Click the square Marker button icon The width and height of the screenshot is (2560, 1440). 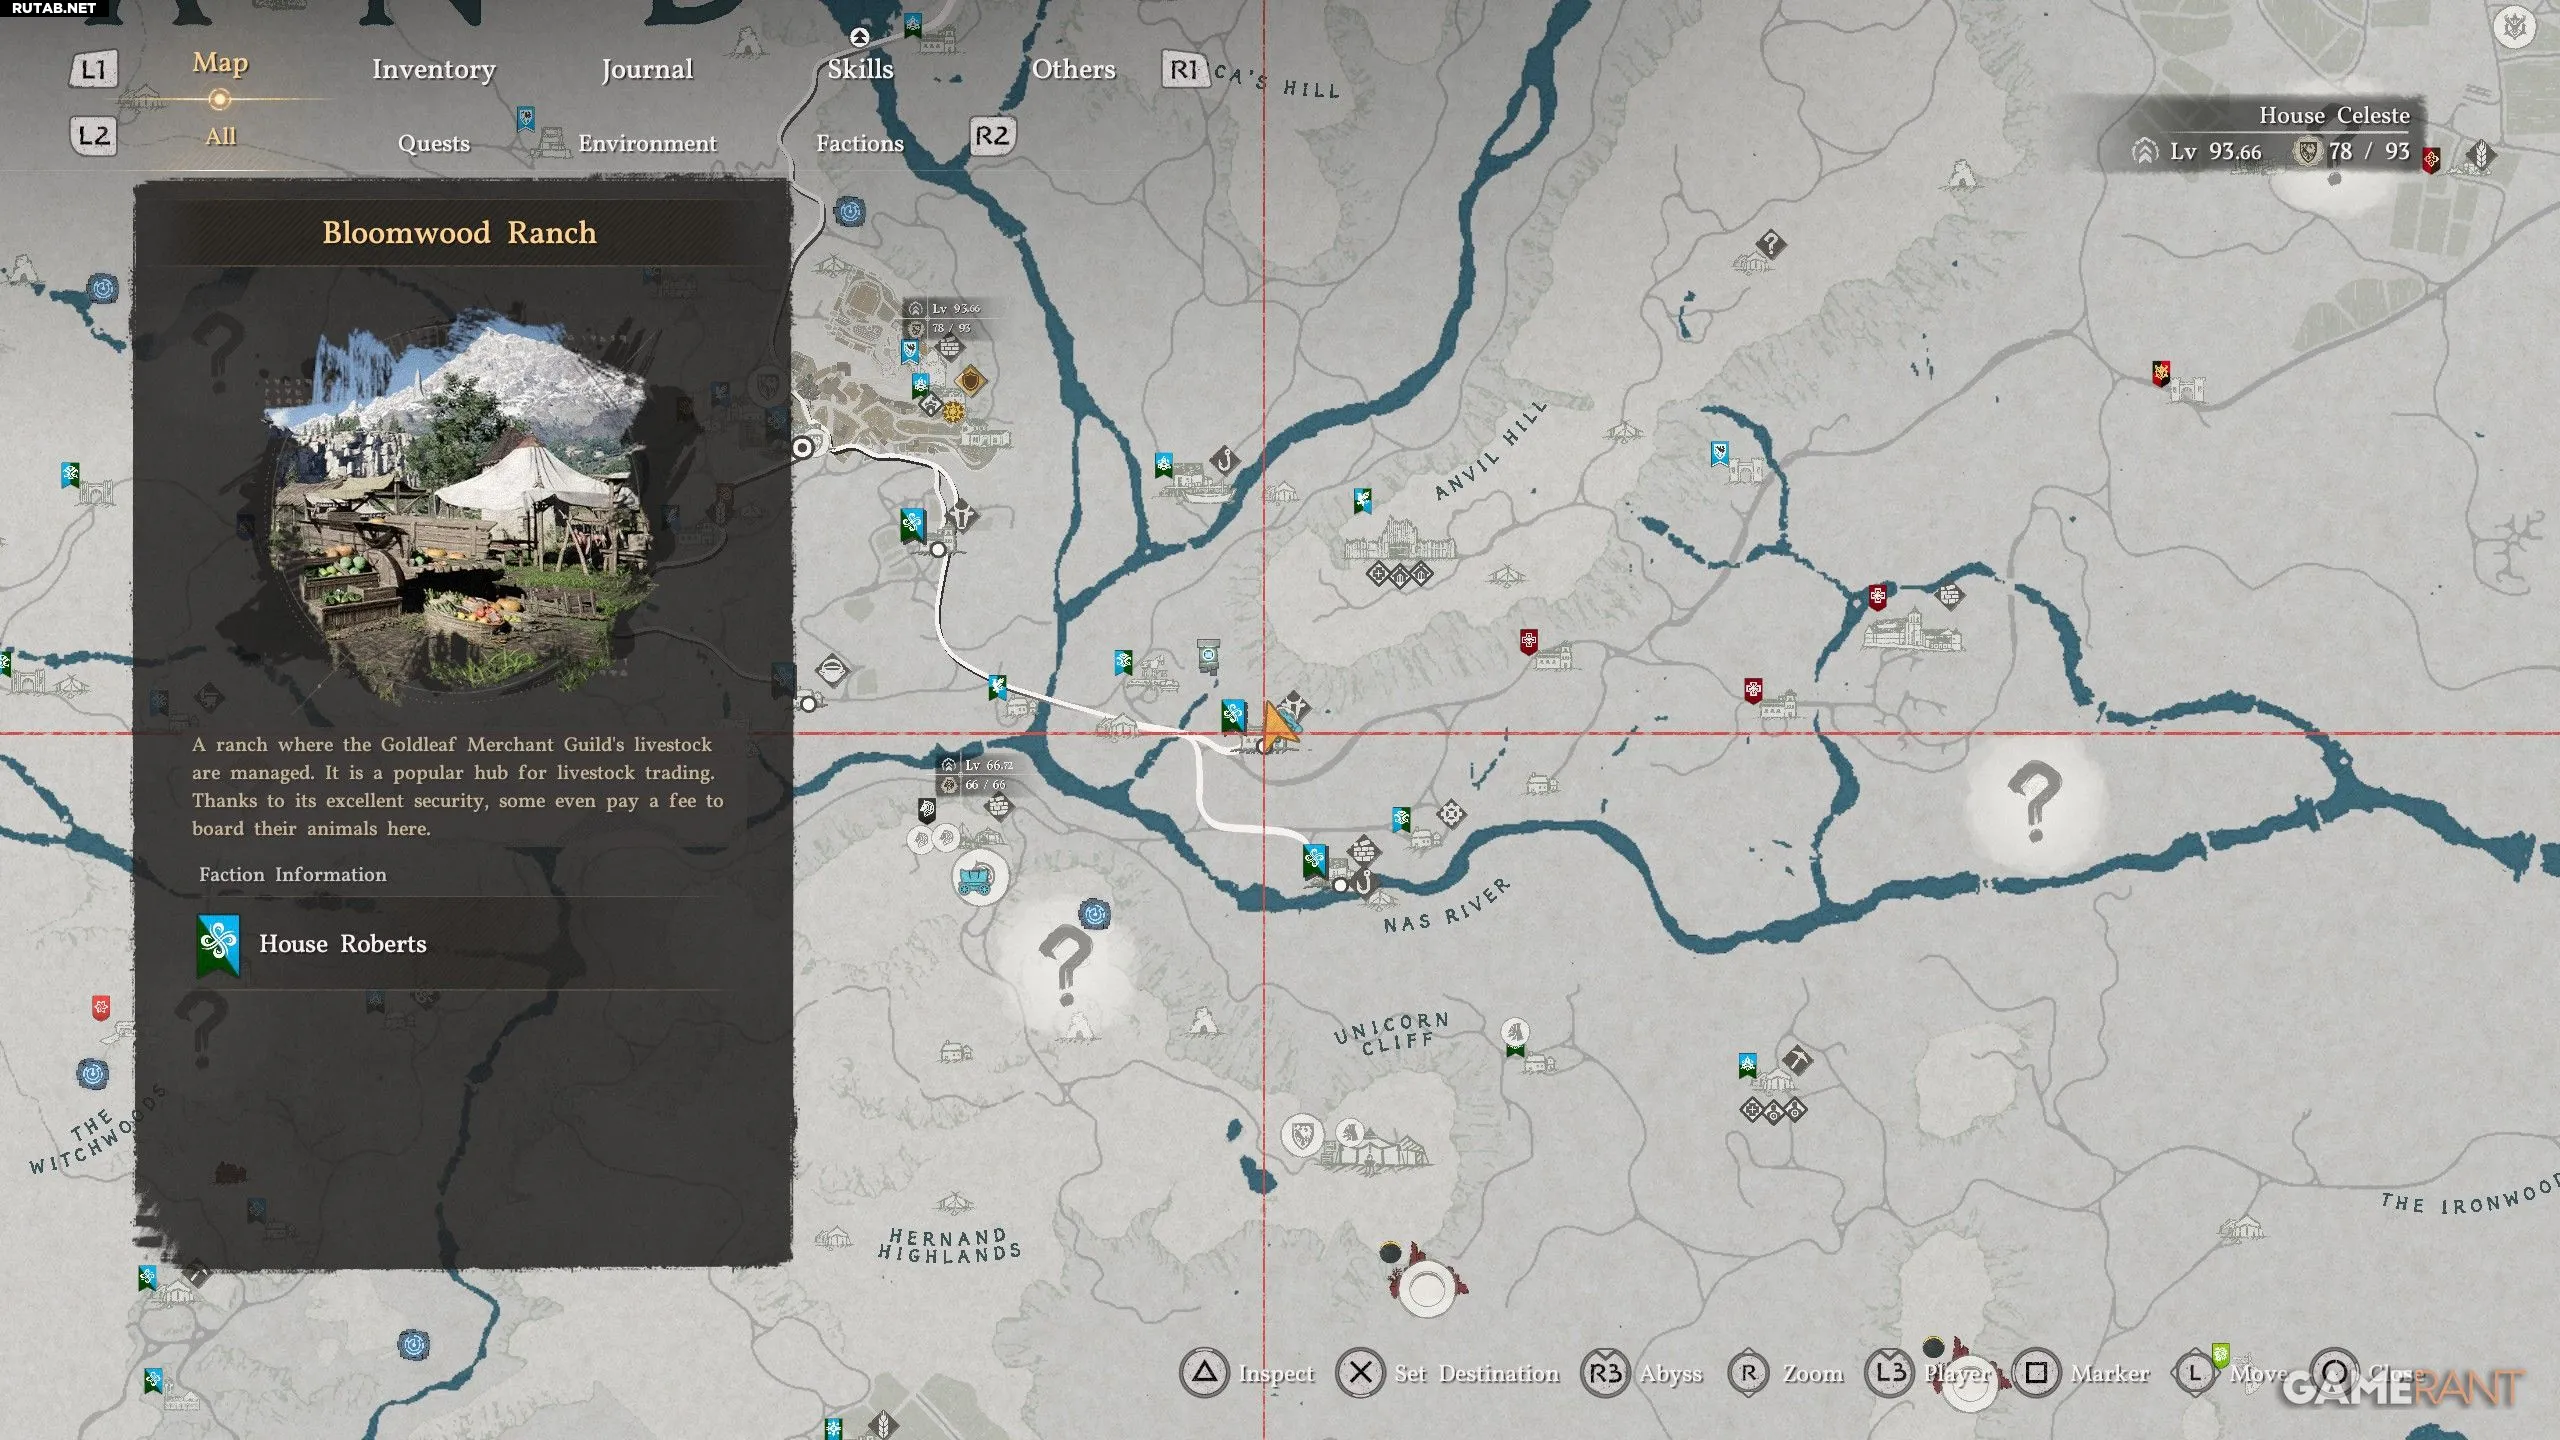point(2036,1373)
